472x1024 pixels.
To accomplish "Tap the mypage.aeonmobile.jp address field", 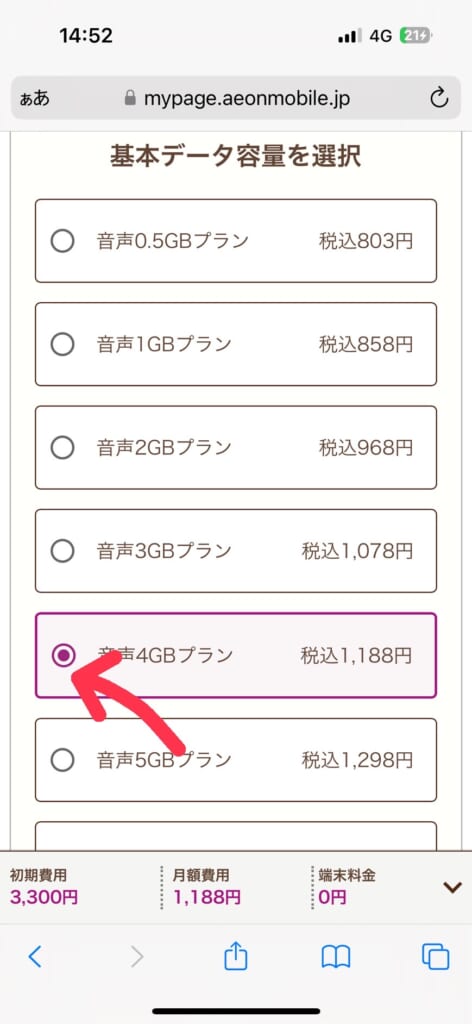I will click(x=236, y=99).
